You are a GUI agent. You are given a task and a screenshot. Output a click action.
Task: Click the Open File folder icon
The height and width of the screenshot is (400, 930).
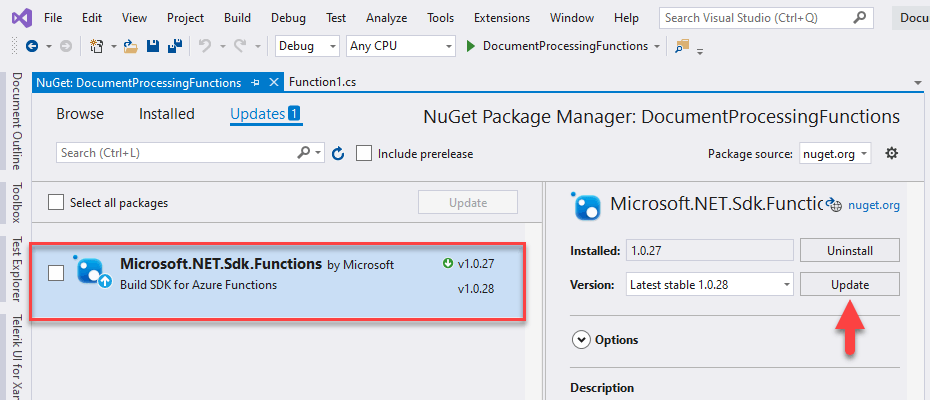coord(131,46)
